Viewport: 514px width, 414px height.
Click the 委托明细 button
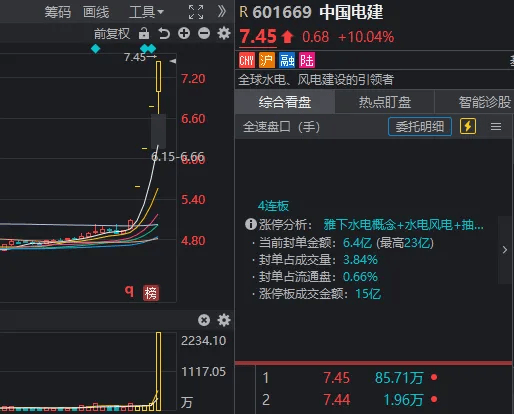(420, 126)
